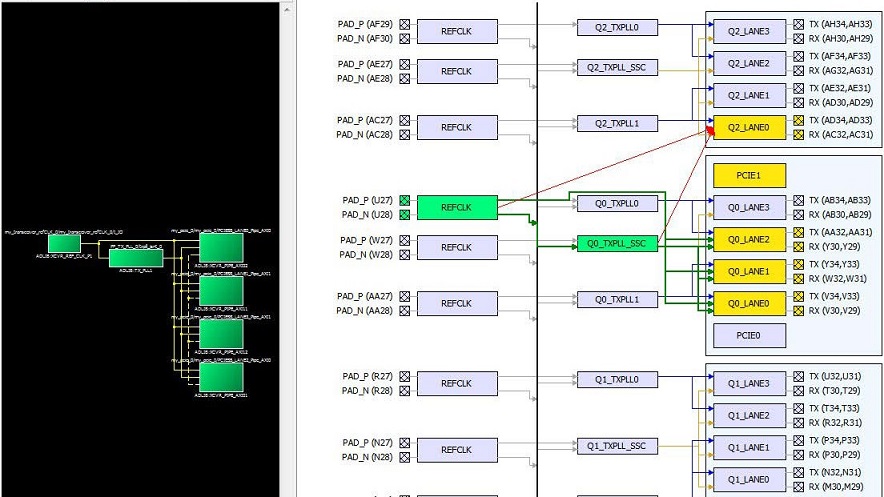Select the highlighted green REFCLK block
884x497 pixels.
pos(455,207)
